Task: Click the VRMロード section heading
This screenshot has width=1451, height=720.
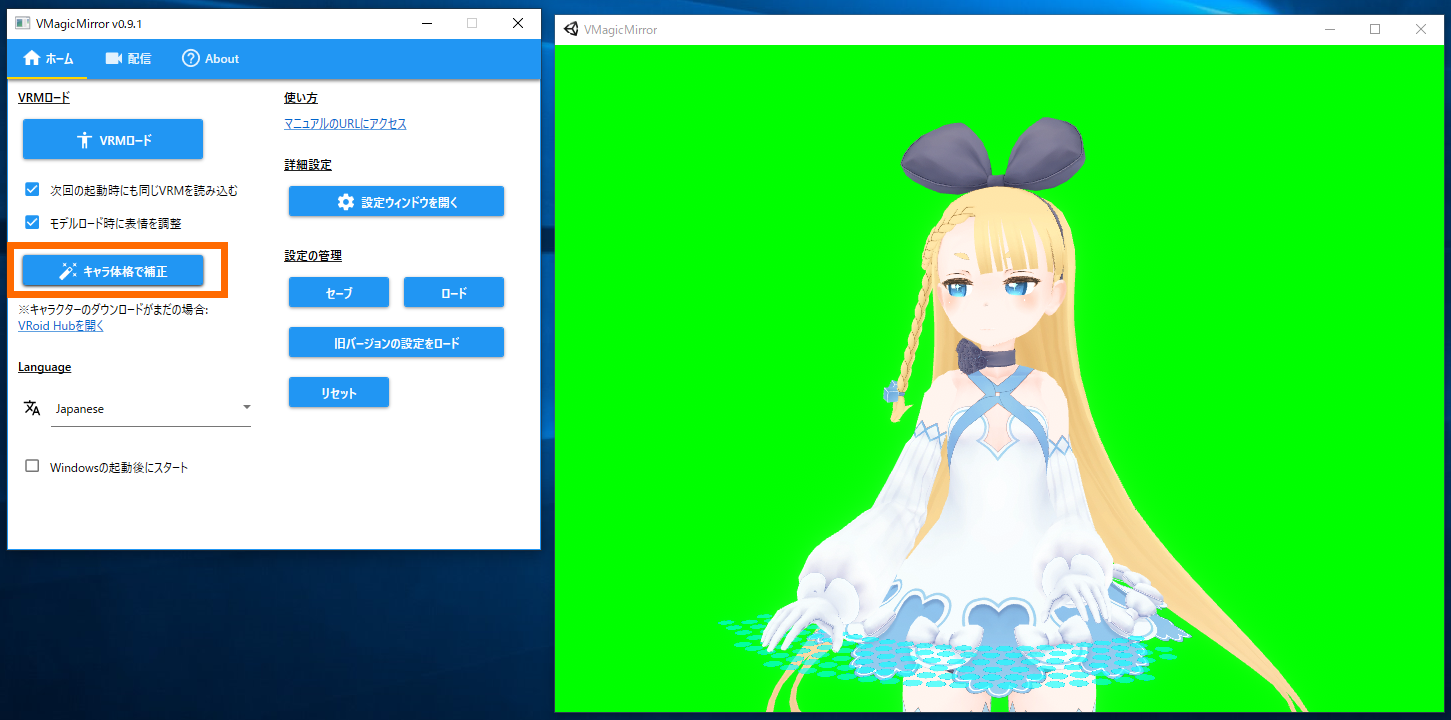Action: 44,98
